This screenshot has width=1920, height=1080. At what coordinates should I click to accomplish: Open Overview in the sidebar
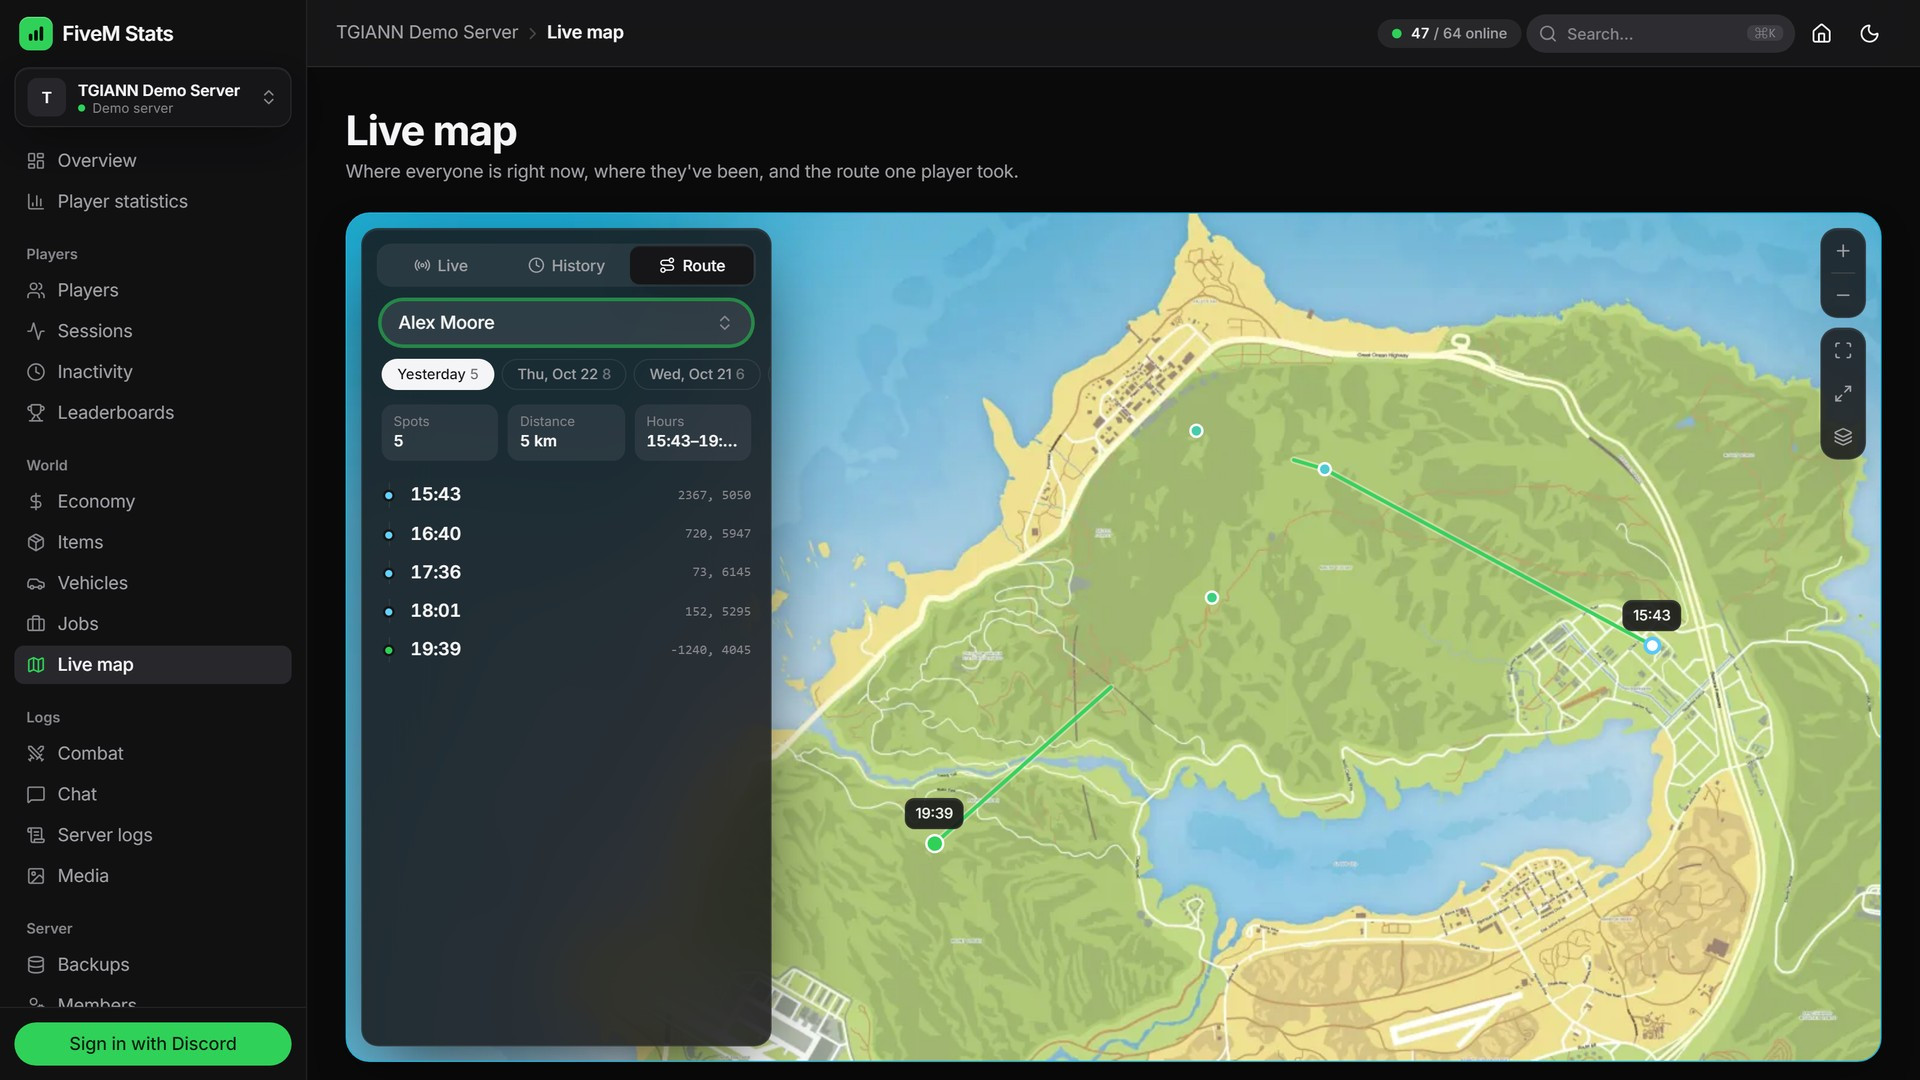(153, 161)
